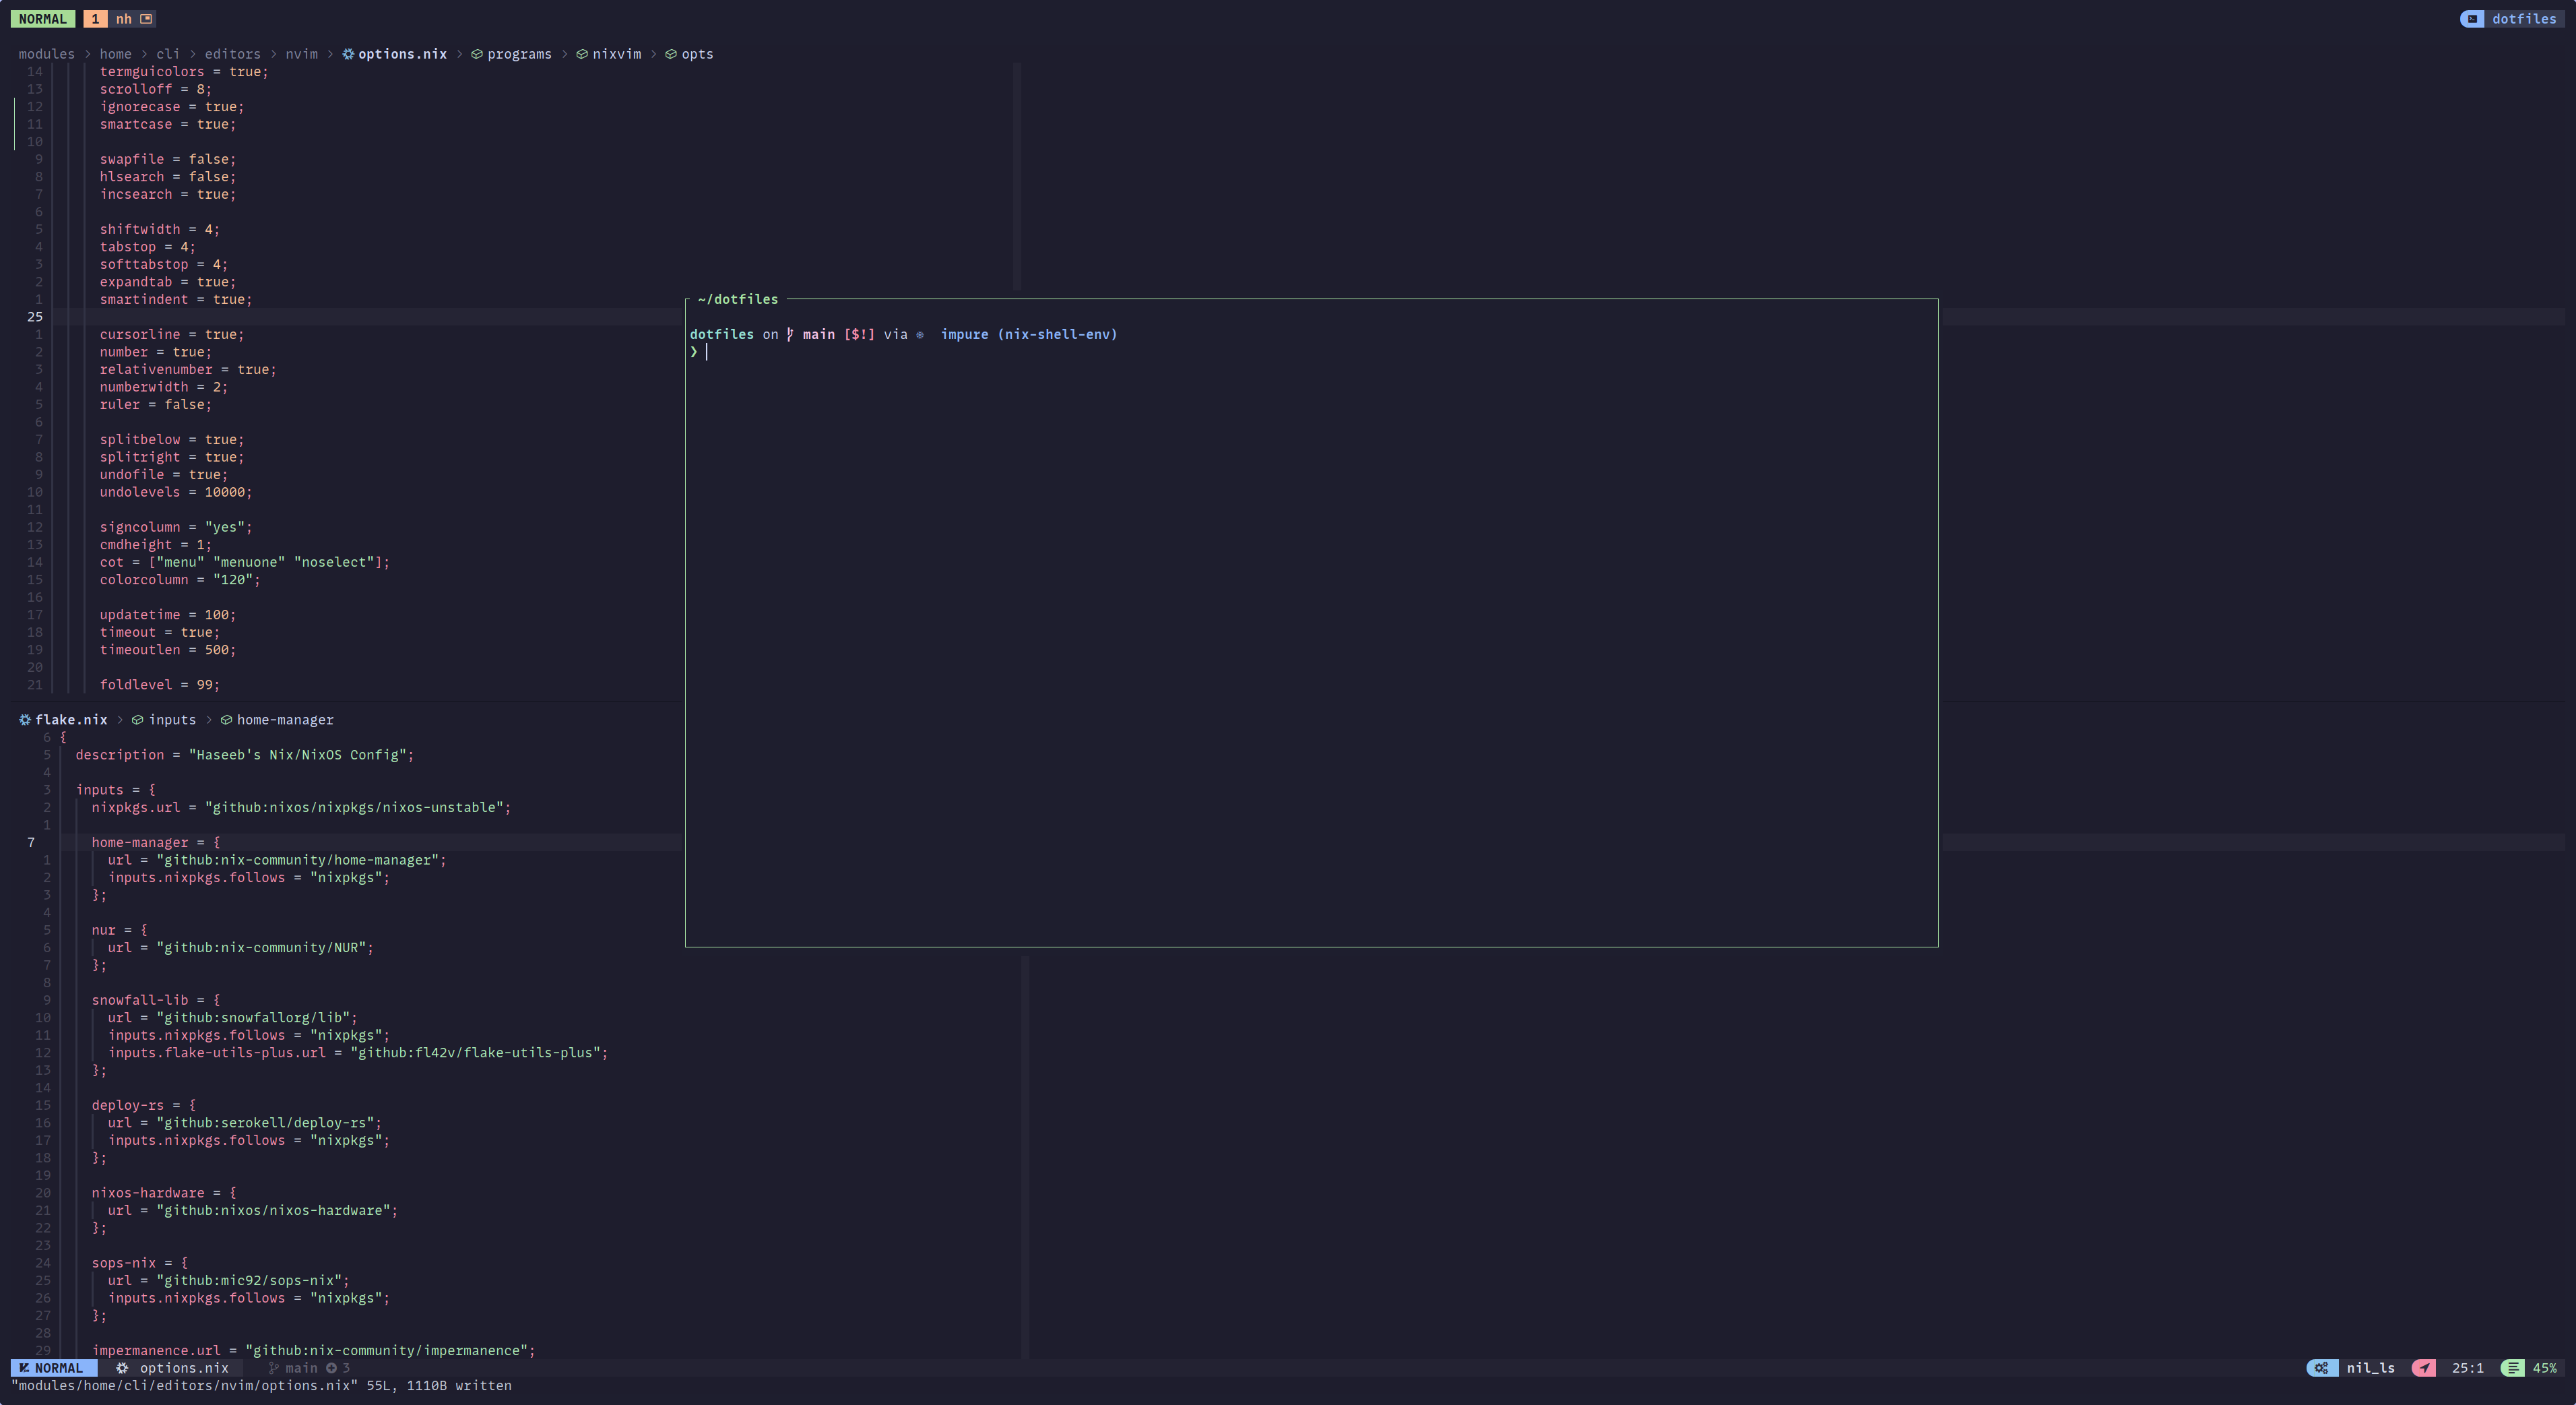
Task: Click the git changes plus icon in statusline
Action: point(331,1368)
